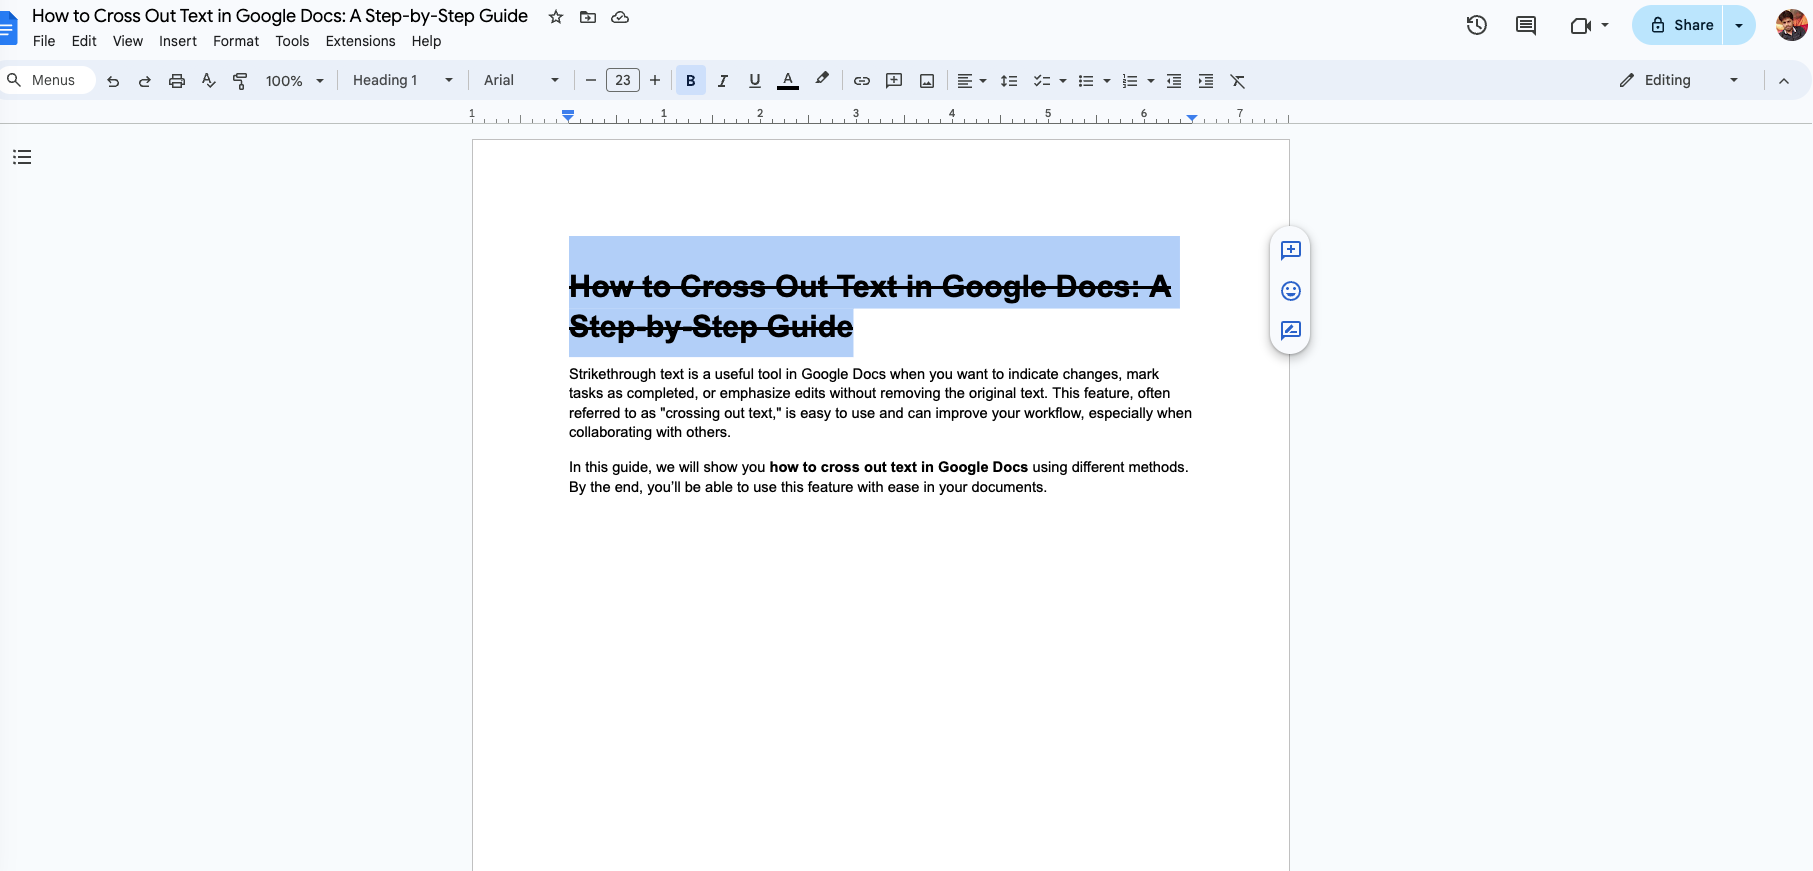Open the user account avatar
1813x871 pixels.
pyautogui.click(x=1792, y=25)
